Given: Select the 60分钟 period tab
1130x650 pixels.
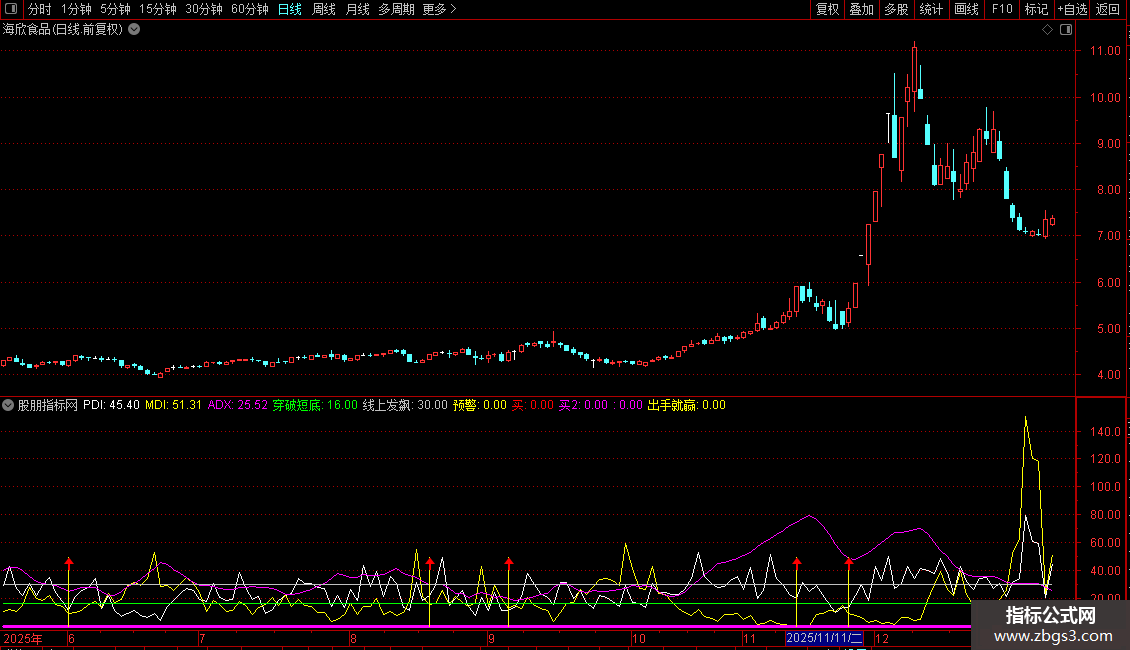Looking at the screenshot, I should point(249,9).
